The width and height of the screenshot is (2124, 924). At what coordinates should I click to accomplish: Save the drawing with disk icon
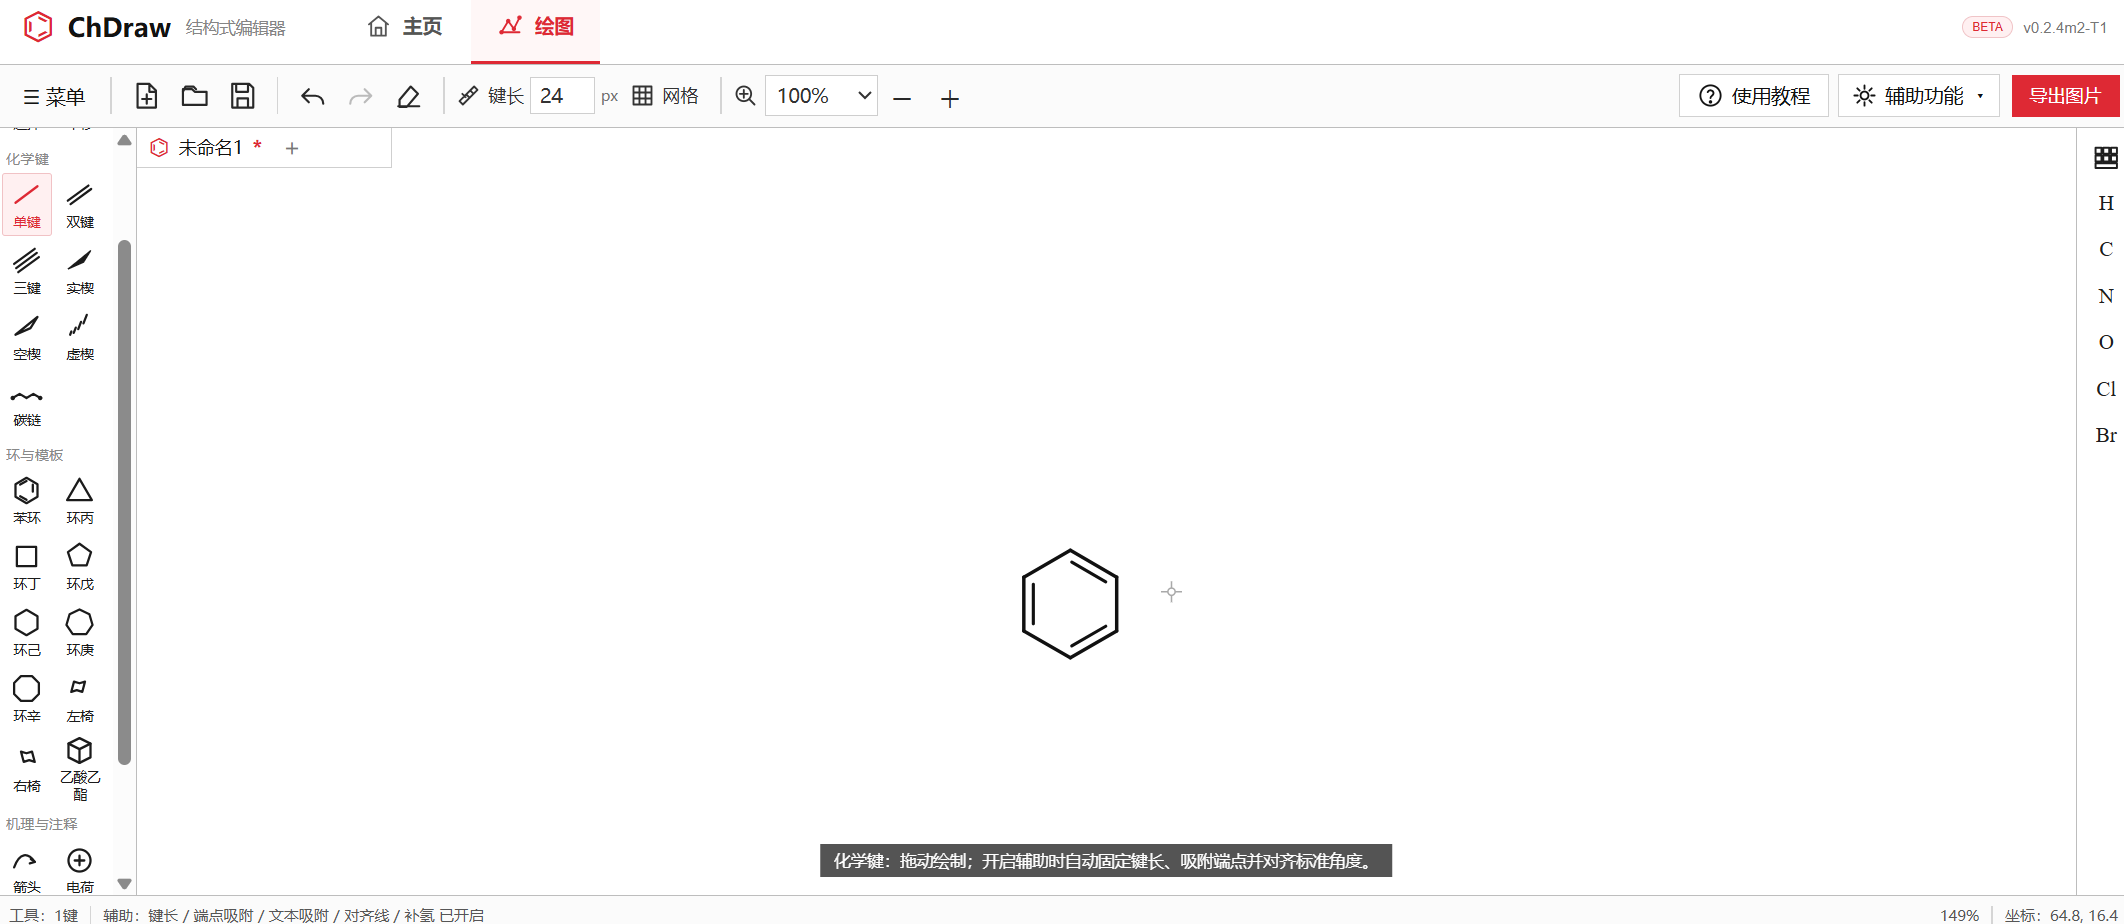(x=243, y=96)
